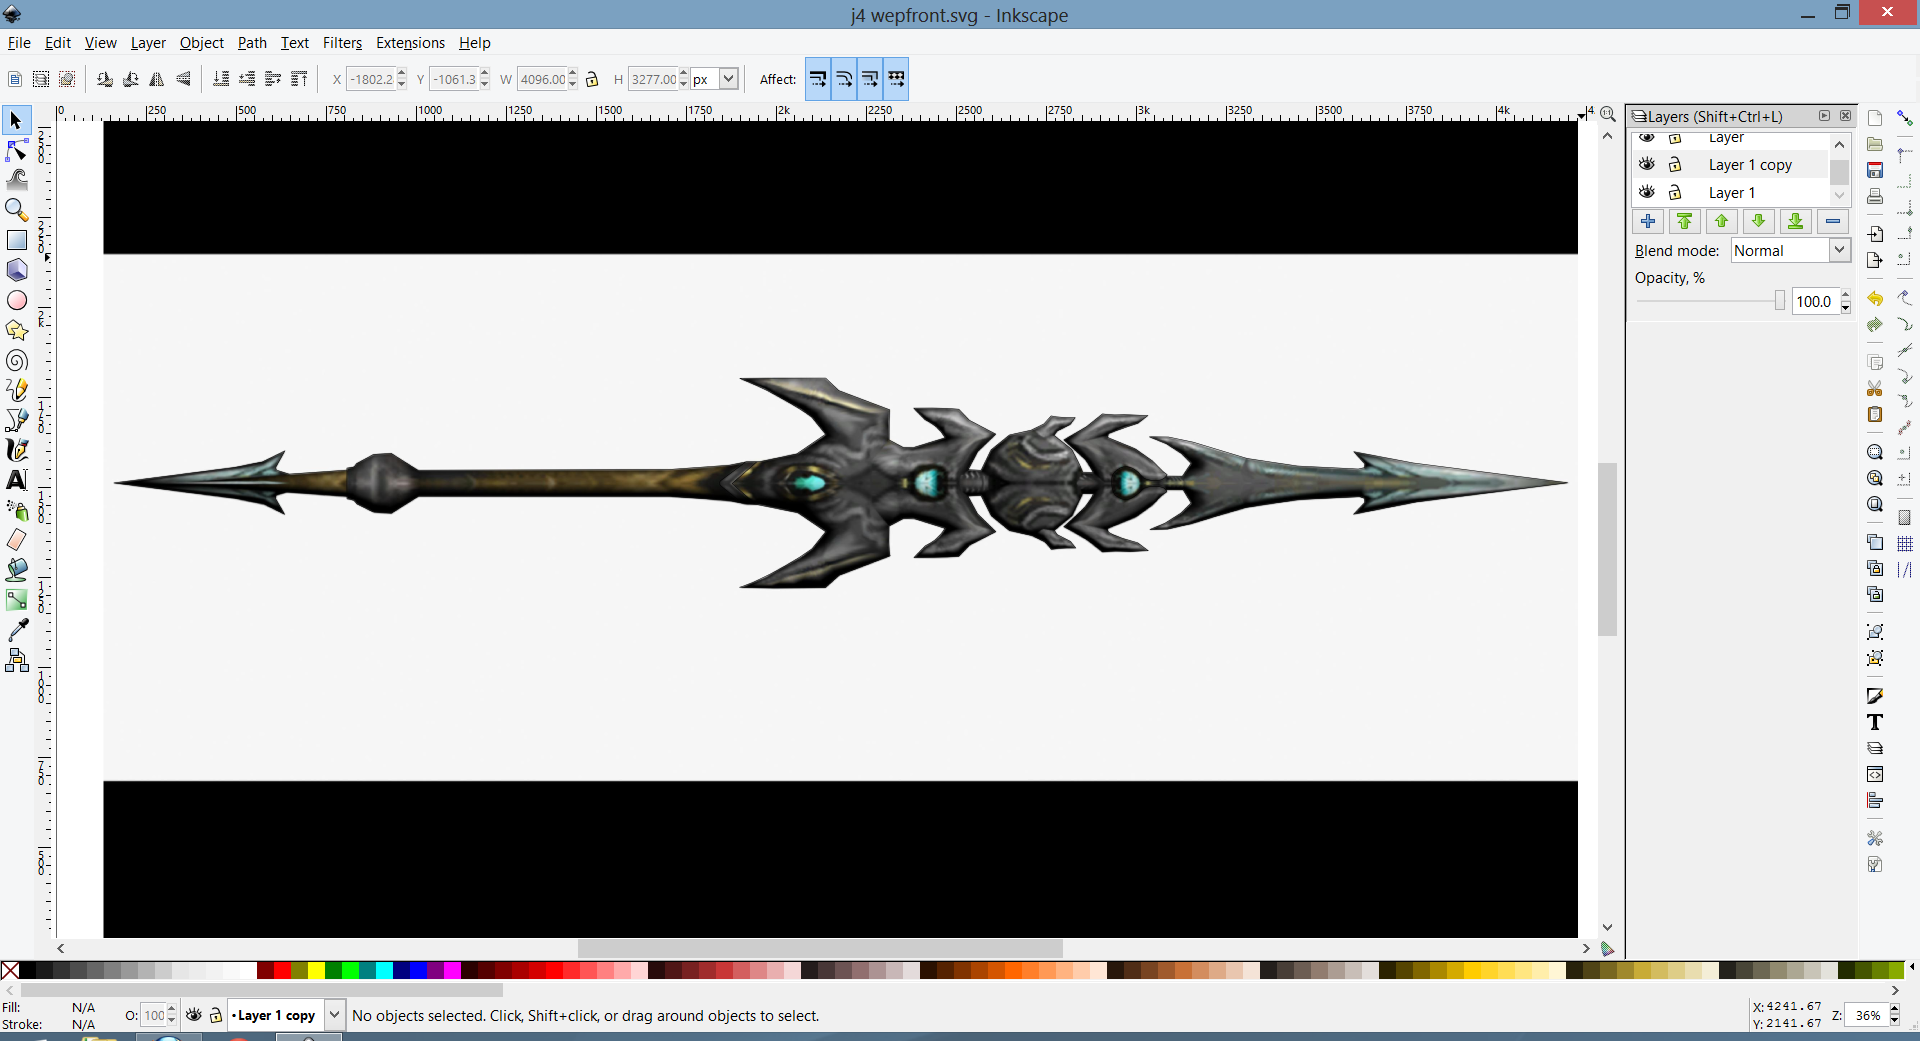Image resolution: width=1920 pixels, height=1041 pixels.
Task: Delete the current layer with minus button
Action: 1833,221
